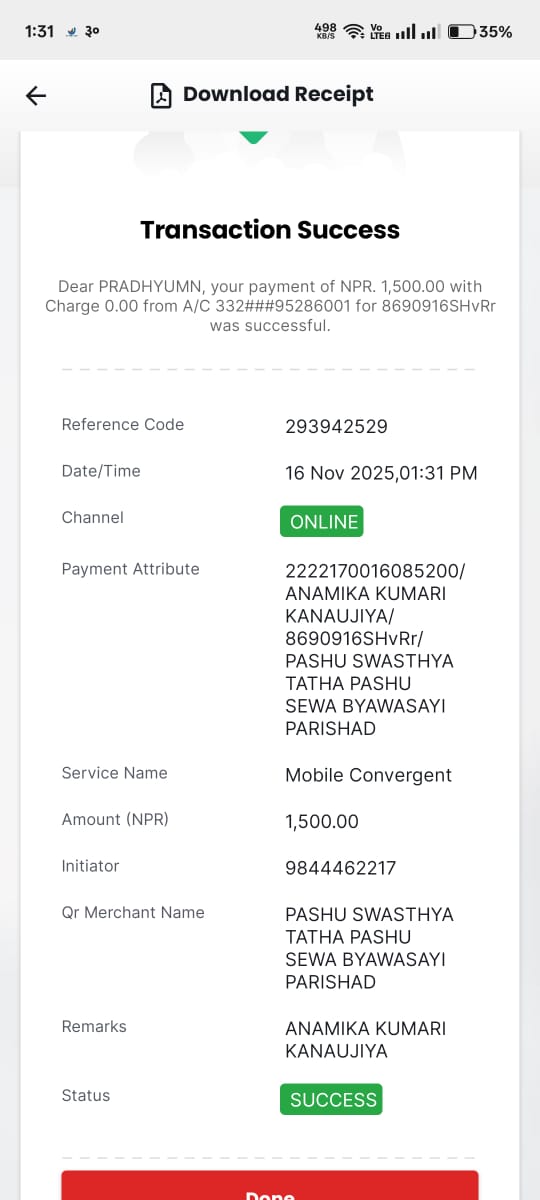Click the red Done button
The image size is (540, 1200).
click(270, 1186)
